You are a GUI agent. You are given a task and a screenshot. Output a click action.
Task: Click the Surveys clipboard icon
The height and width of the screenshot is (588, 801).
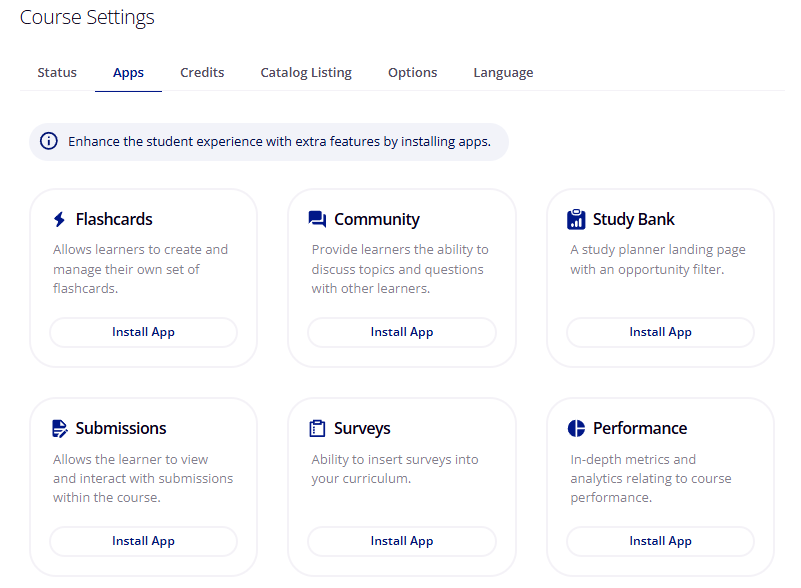(x=317, y=428)
